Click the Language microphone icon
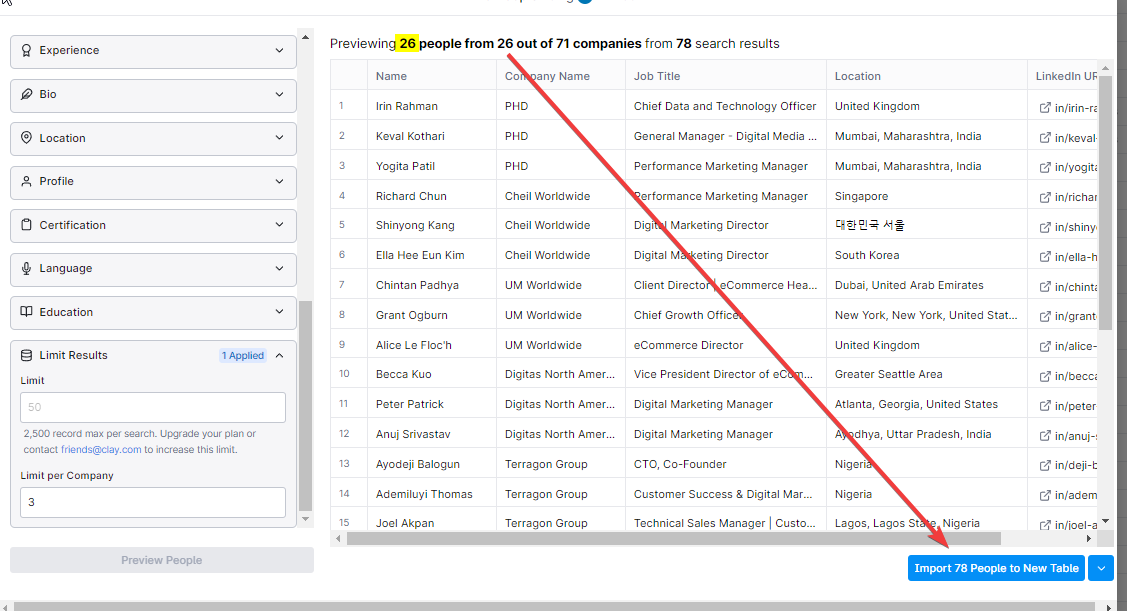Screen dimensions: 1127x611 26,269
